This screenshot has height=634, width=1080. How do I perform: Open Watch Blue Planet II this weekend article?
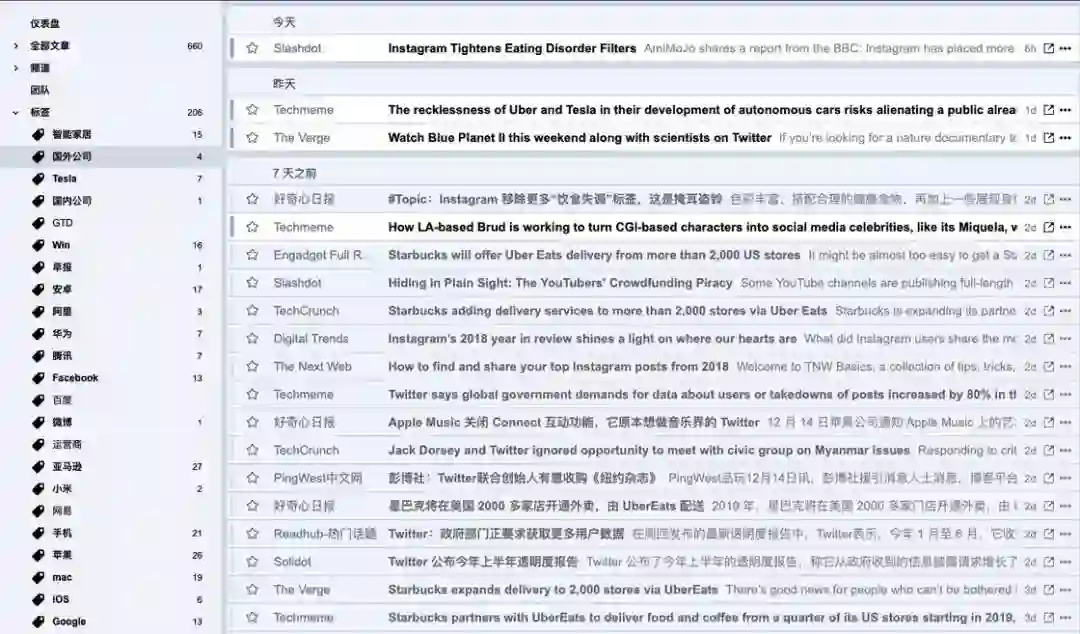[579, 138]
